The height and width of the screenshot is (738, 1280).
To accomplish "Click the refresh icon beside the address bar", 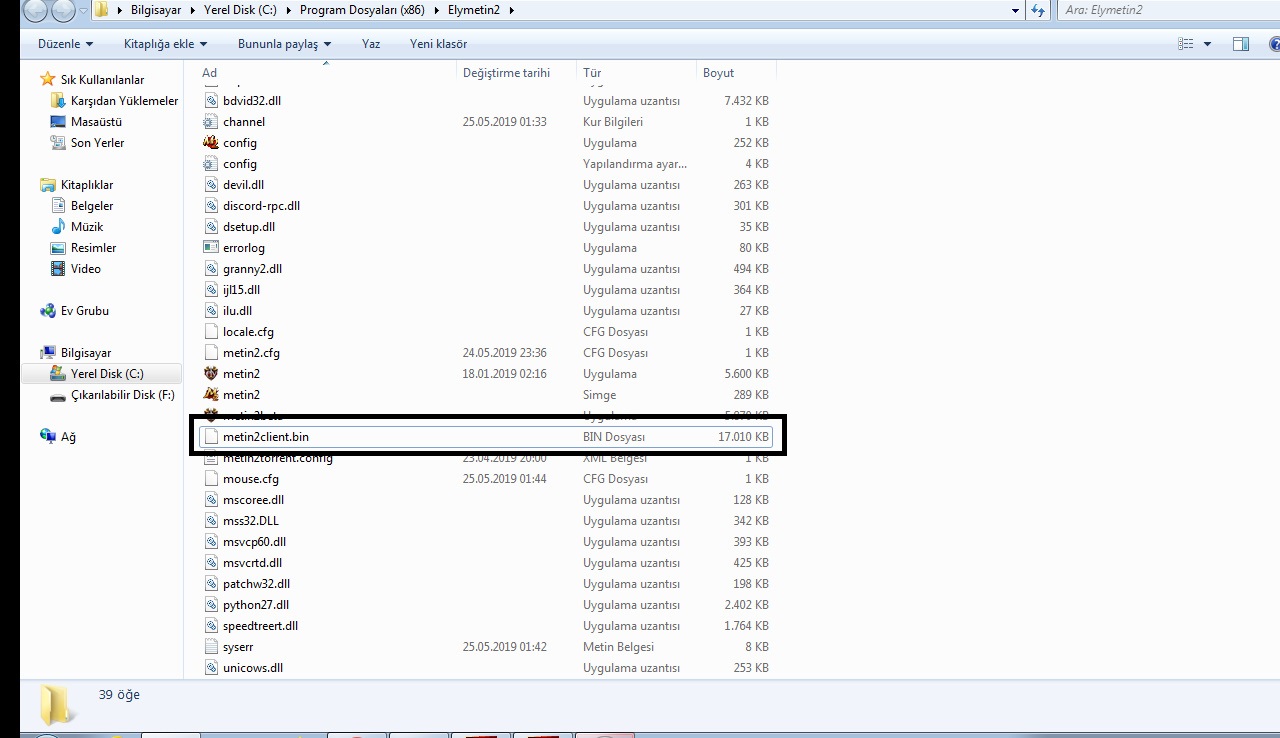I will point(1038,11).
